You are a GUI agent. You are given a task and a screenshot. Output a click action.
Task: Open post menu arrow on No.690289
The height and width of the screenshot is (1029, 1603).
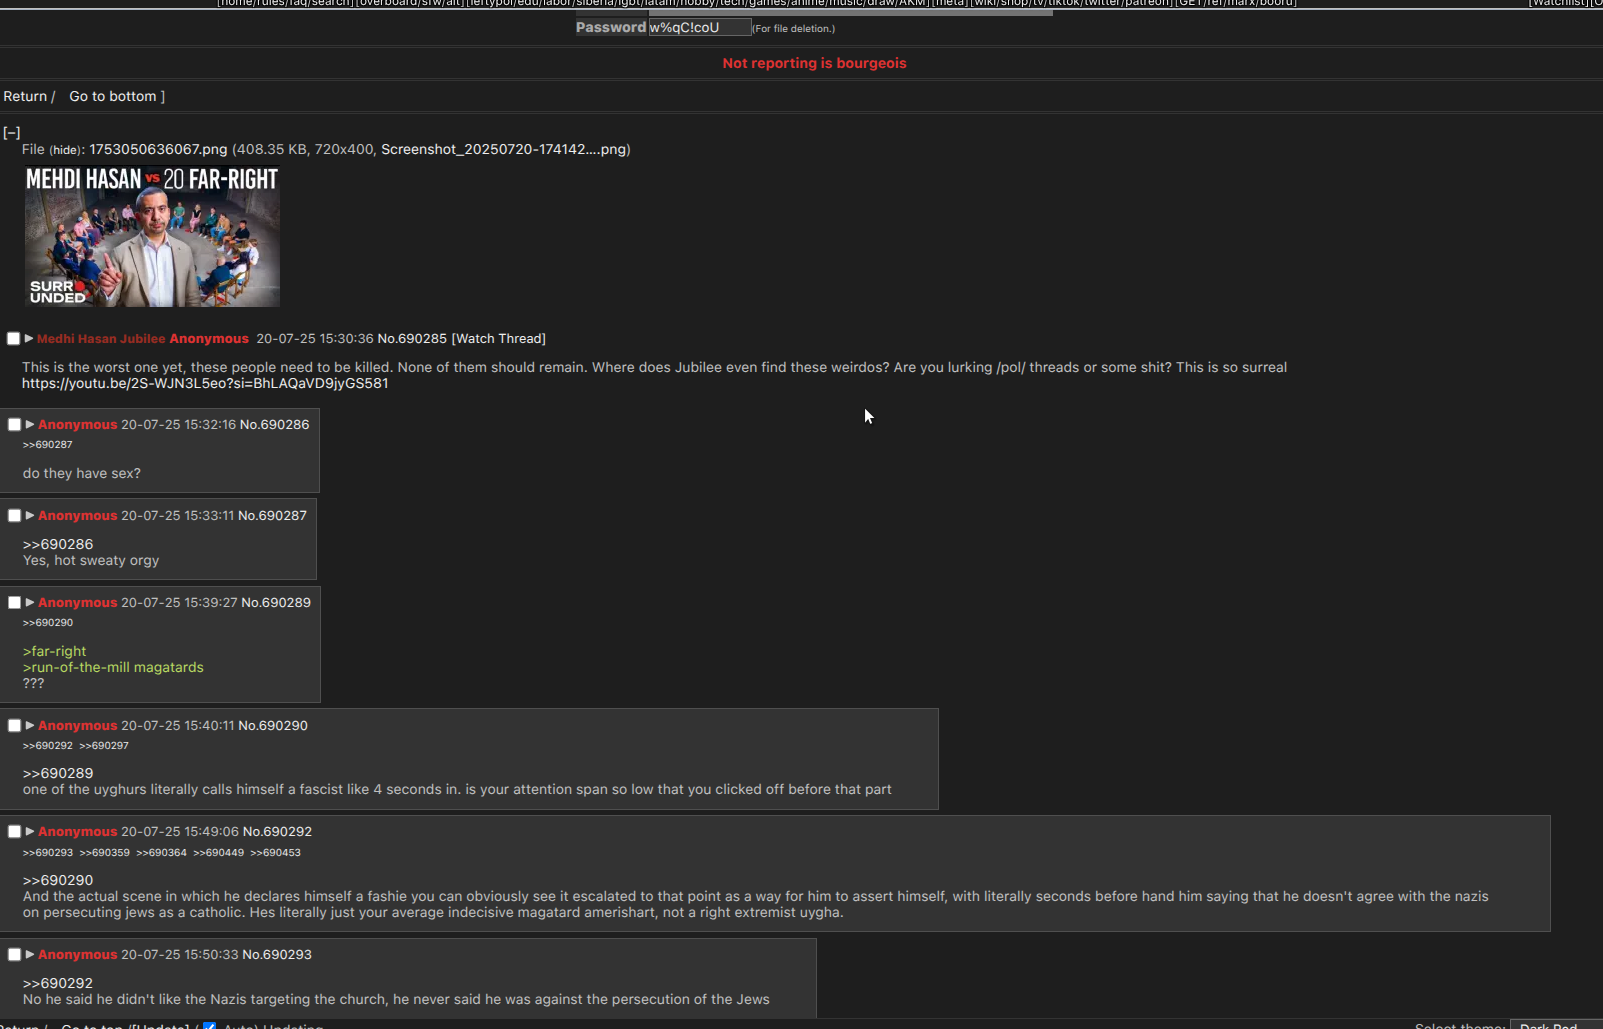click(30, 602)
